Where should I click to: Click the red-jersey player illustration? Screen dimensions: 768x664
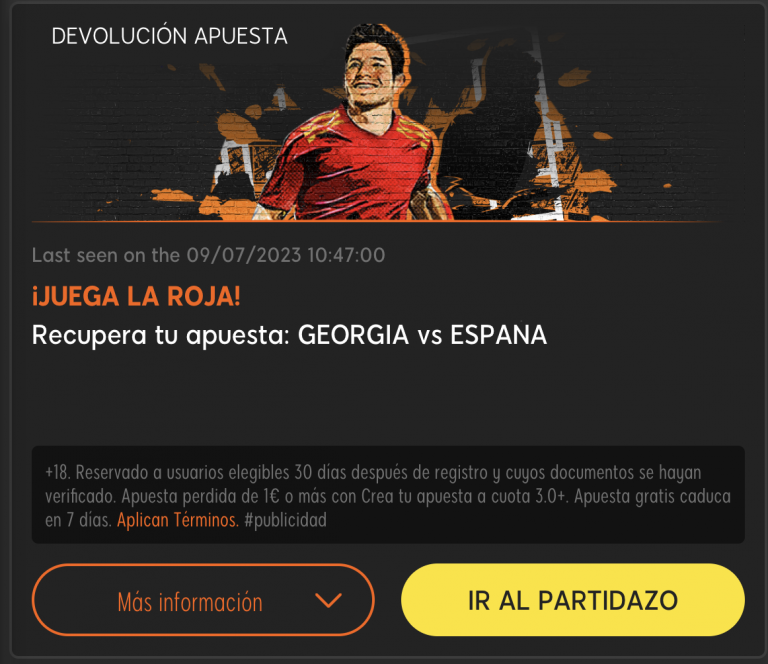point(353,122)
